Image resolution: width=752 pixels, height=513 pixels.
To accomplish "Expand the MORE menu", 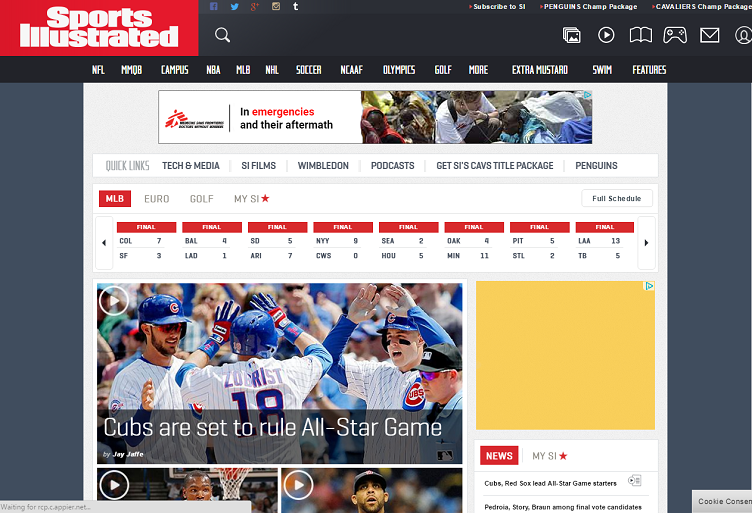I will 478,70.
